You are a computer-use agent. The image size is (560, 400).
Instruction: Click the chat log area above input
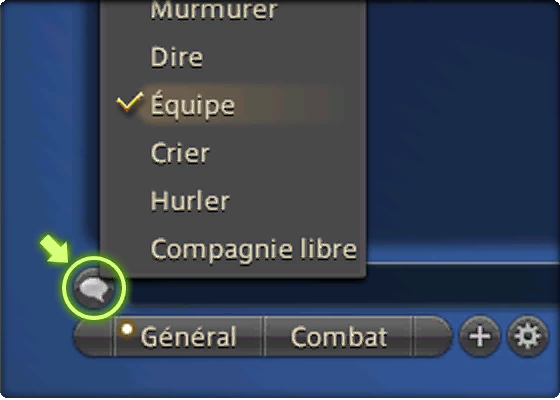coord(461,125)
